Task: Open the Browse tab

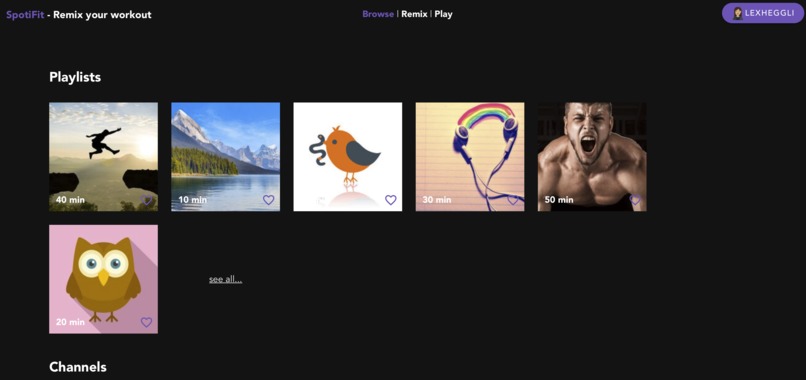Action: tap(378, 14)
